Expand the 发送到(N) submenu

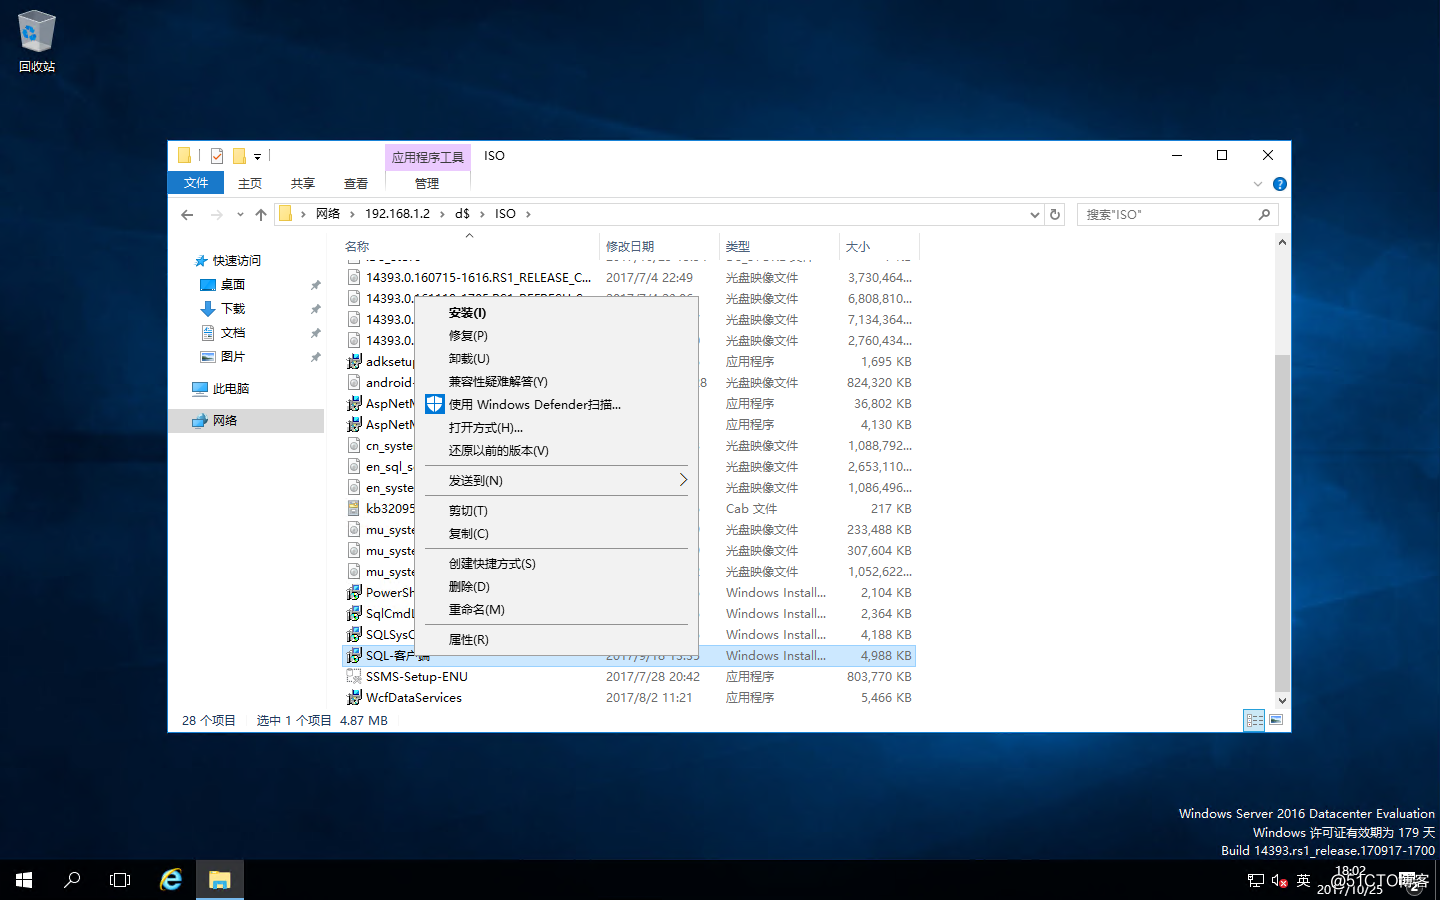click(556, 481)
